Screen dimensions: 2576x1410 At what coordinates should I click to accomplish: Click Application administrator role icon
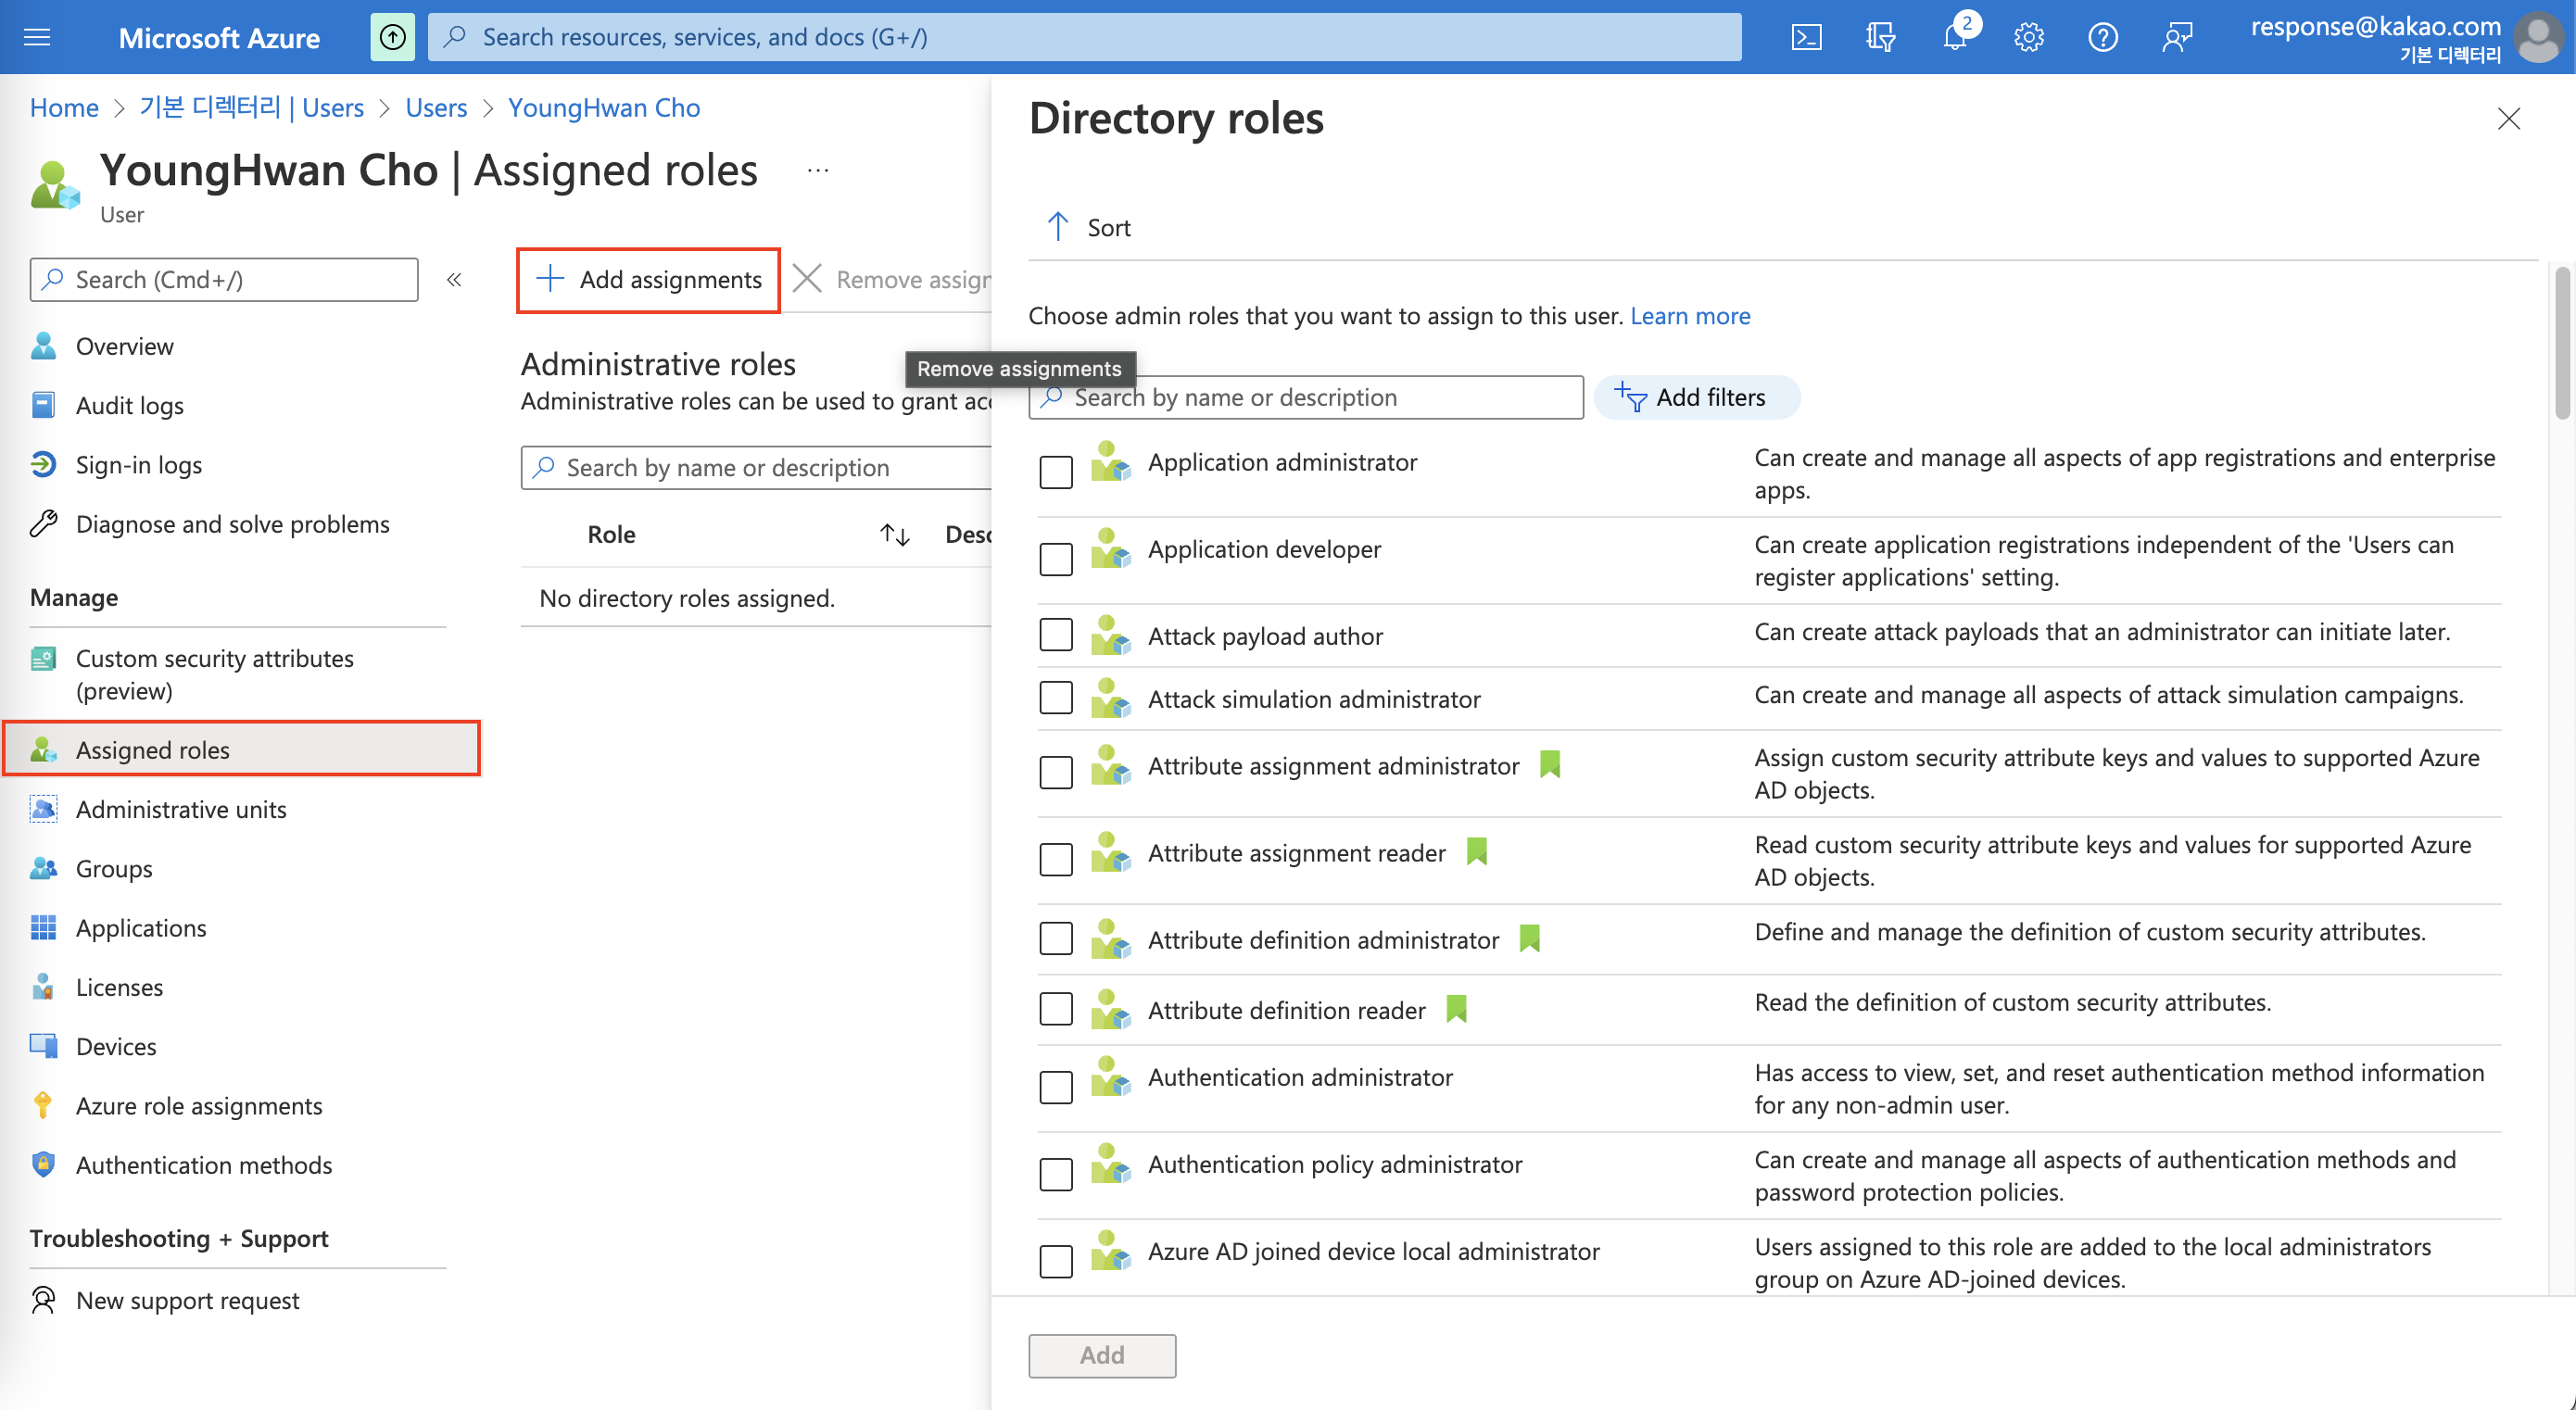pyautogui.click(x=1110, y=462)
